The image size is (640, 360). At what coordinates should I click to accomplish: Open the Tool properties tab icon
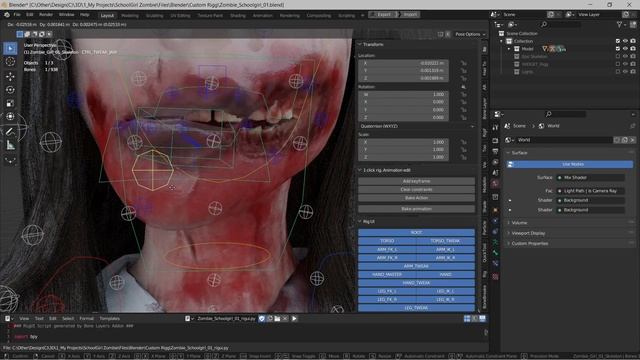point(495,127)
